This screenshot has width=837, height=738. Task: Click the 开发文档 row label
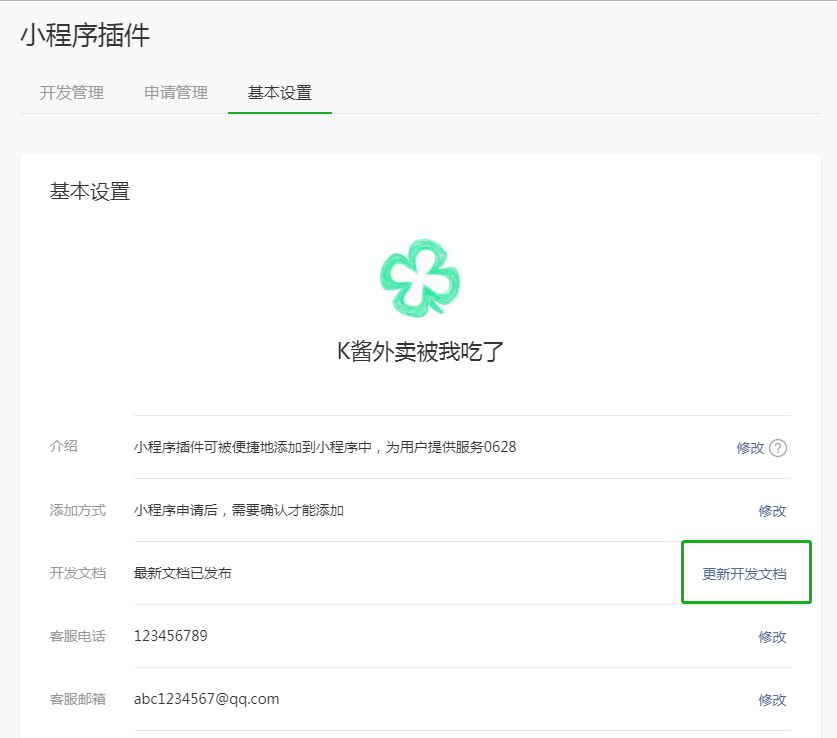pos(78,573)
